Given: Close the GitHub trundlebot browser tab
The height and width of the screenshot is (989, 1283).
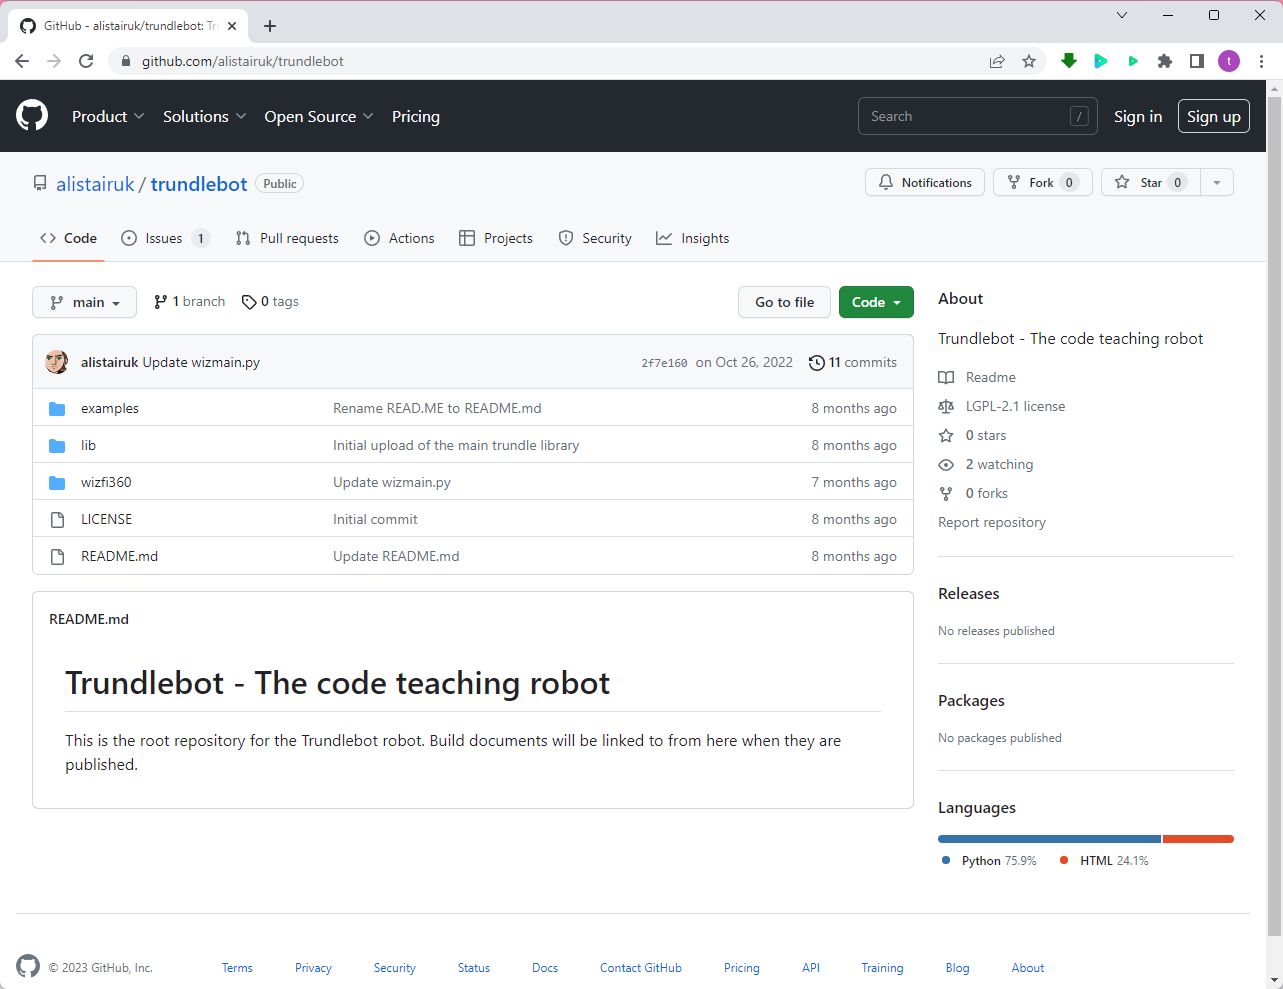Looking at the screenshot, I should click(232, 26).
